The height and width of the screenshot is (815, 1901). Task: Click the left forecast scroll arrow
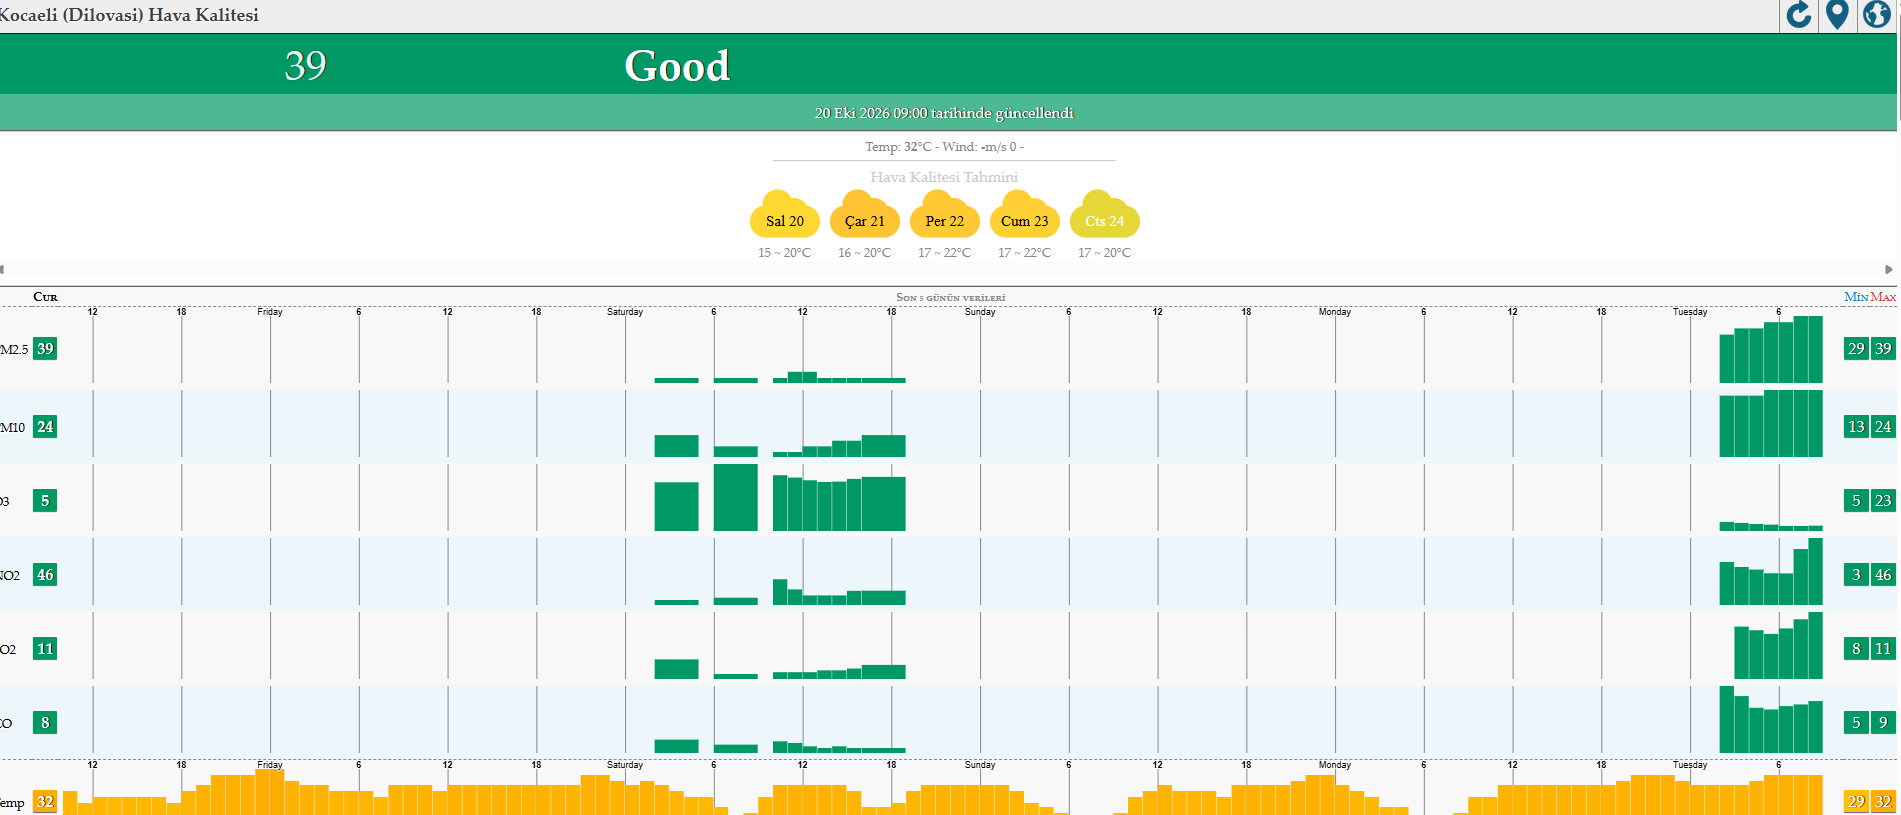coord(3,269)
